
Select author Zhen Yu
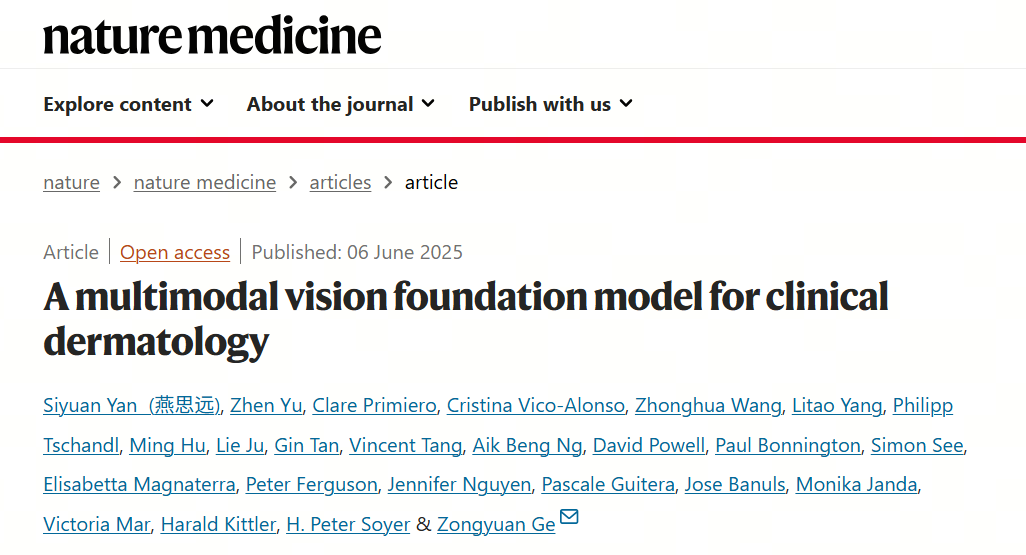tap(266, 405)
